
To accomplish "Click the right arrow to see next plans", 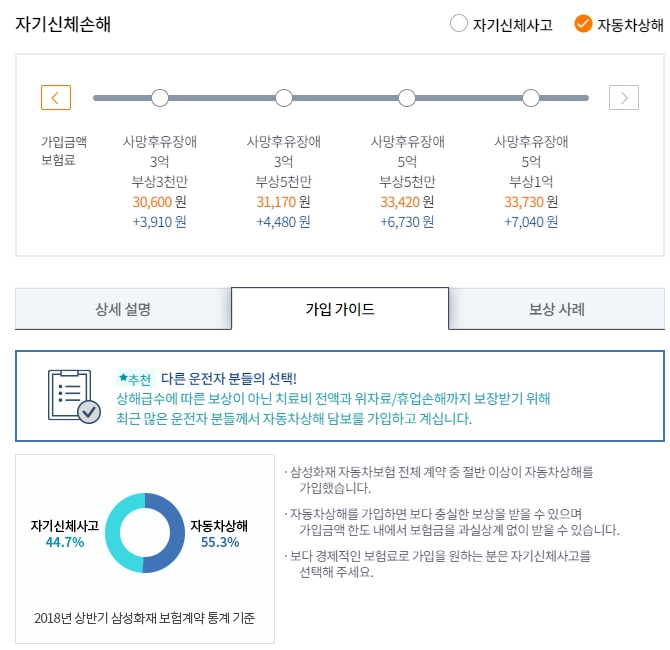I will [624, 98].
